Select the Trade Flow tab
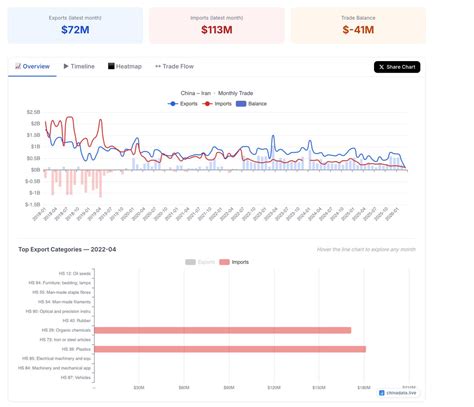Screen dimensions: 474x407 [x=174, y=66]
